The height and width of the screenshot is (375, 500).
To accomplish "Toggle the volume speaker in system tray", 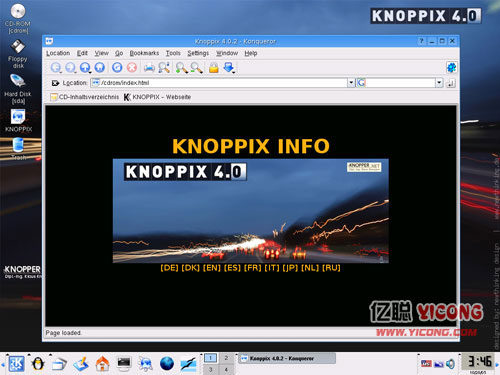I will [x=451, y=364].
